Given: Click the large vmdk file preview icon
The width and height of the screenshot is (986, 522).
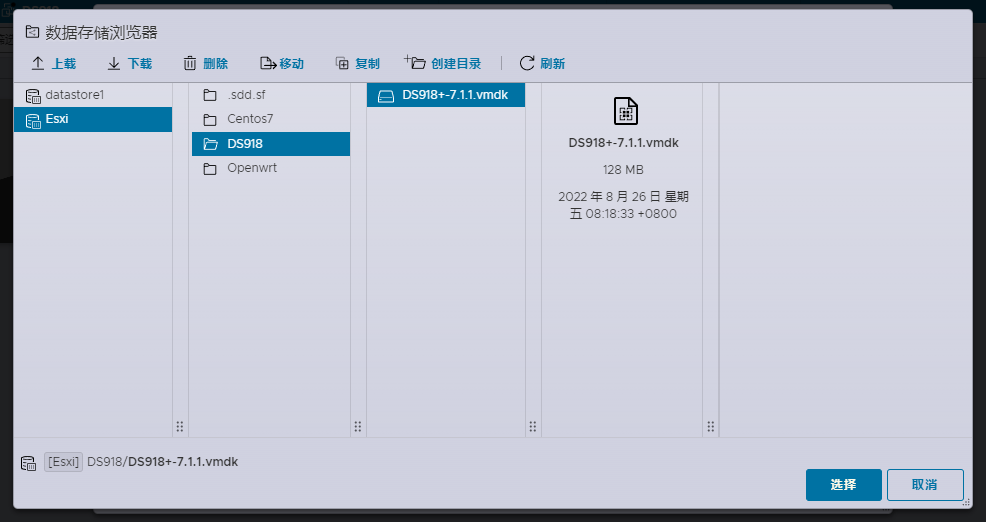Looking at the screenshot, I should (624, 111).
